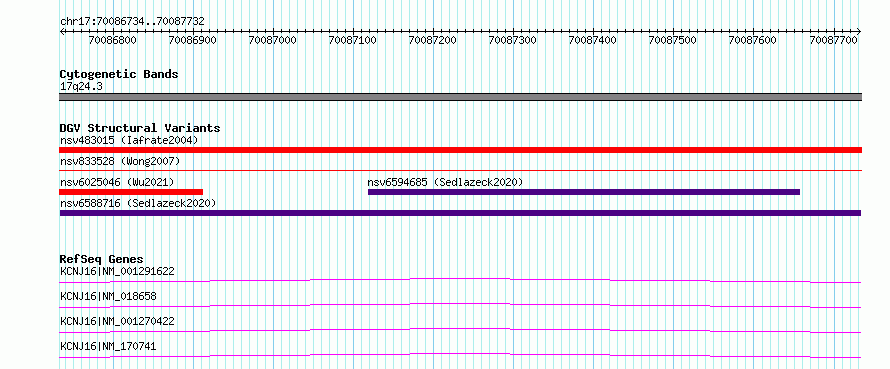This screenshot has height=369, width=890.
Task: Click ruler position 70087700
Action: [x=833, y=40]
